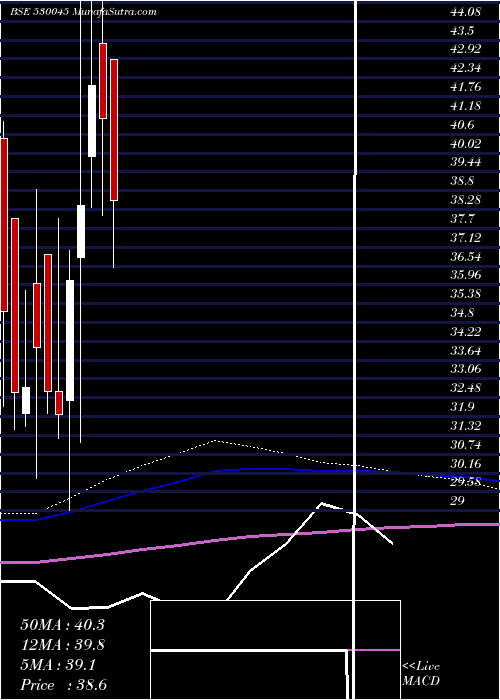Click the 33.64 price axis label
The width and height of the screenshot is (500, 700).
[x=466, y=350]
